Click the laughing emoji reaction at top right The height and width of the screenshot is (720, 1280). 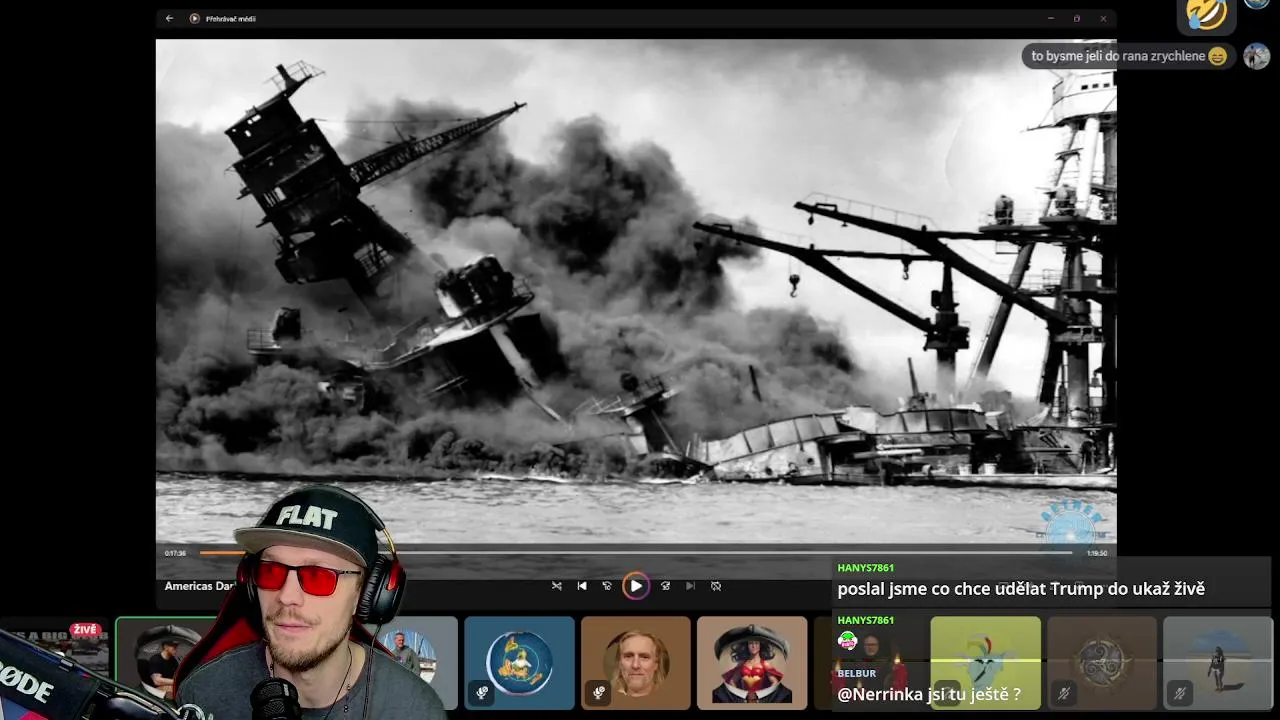pos(1206,13)
